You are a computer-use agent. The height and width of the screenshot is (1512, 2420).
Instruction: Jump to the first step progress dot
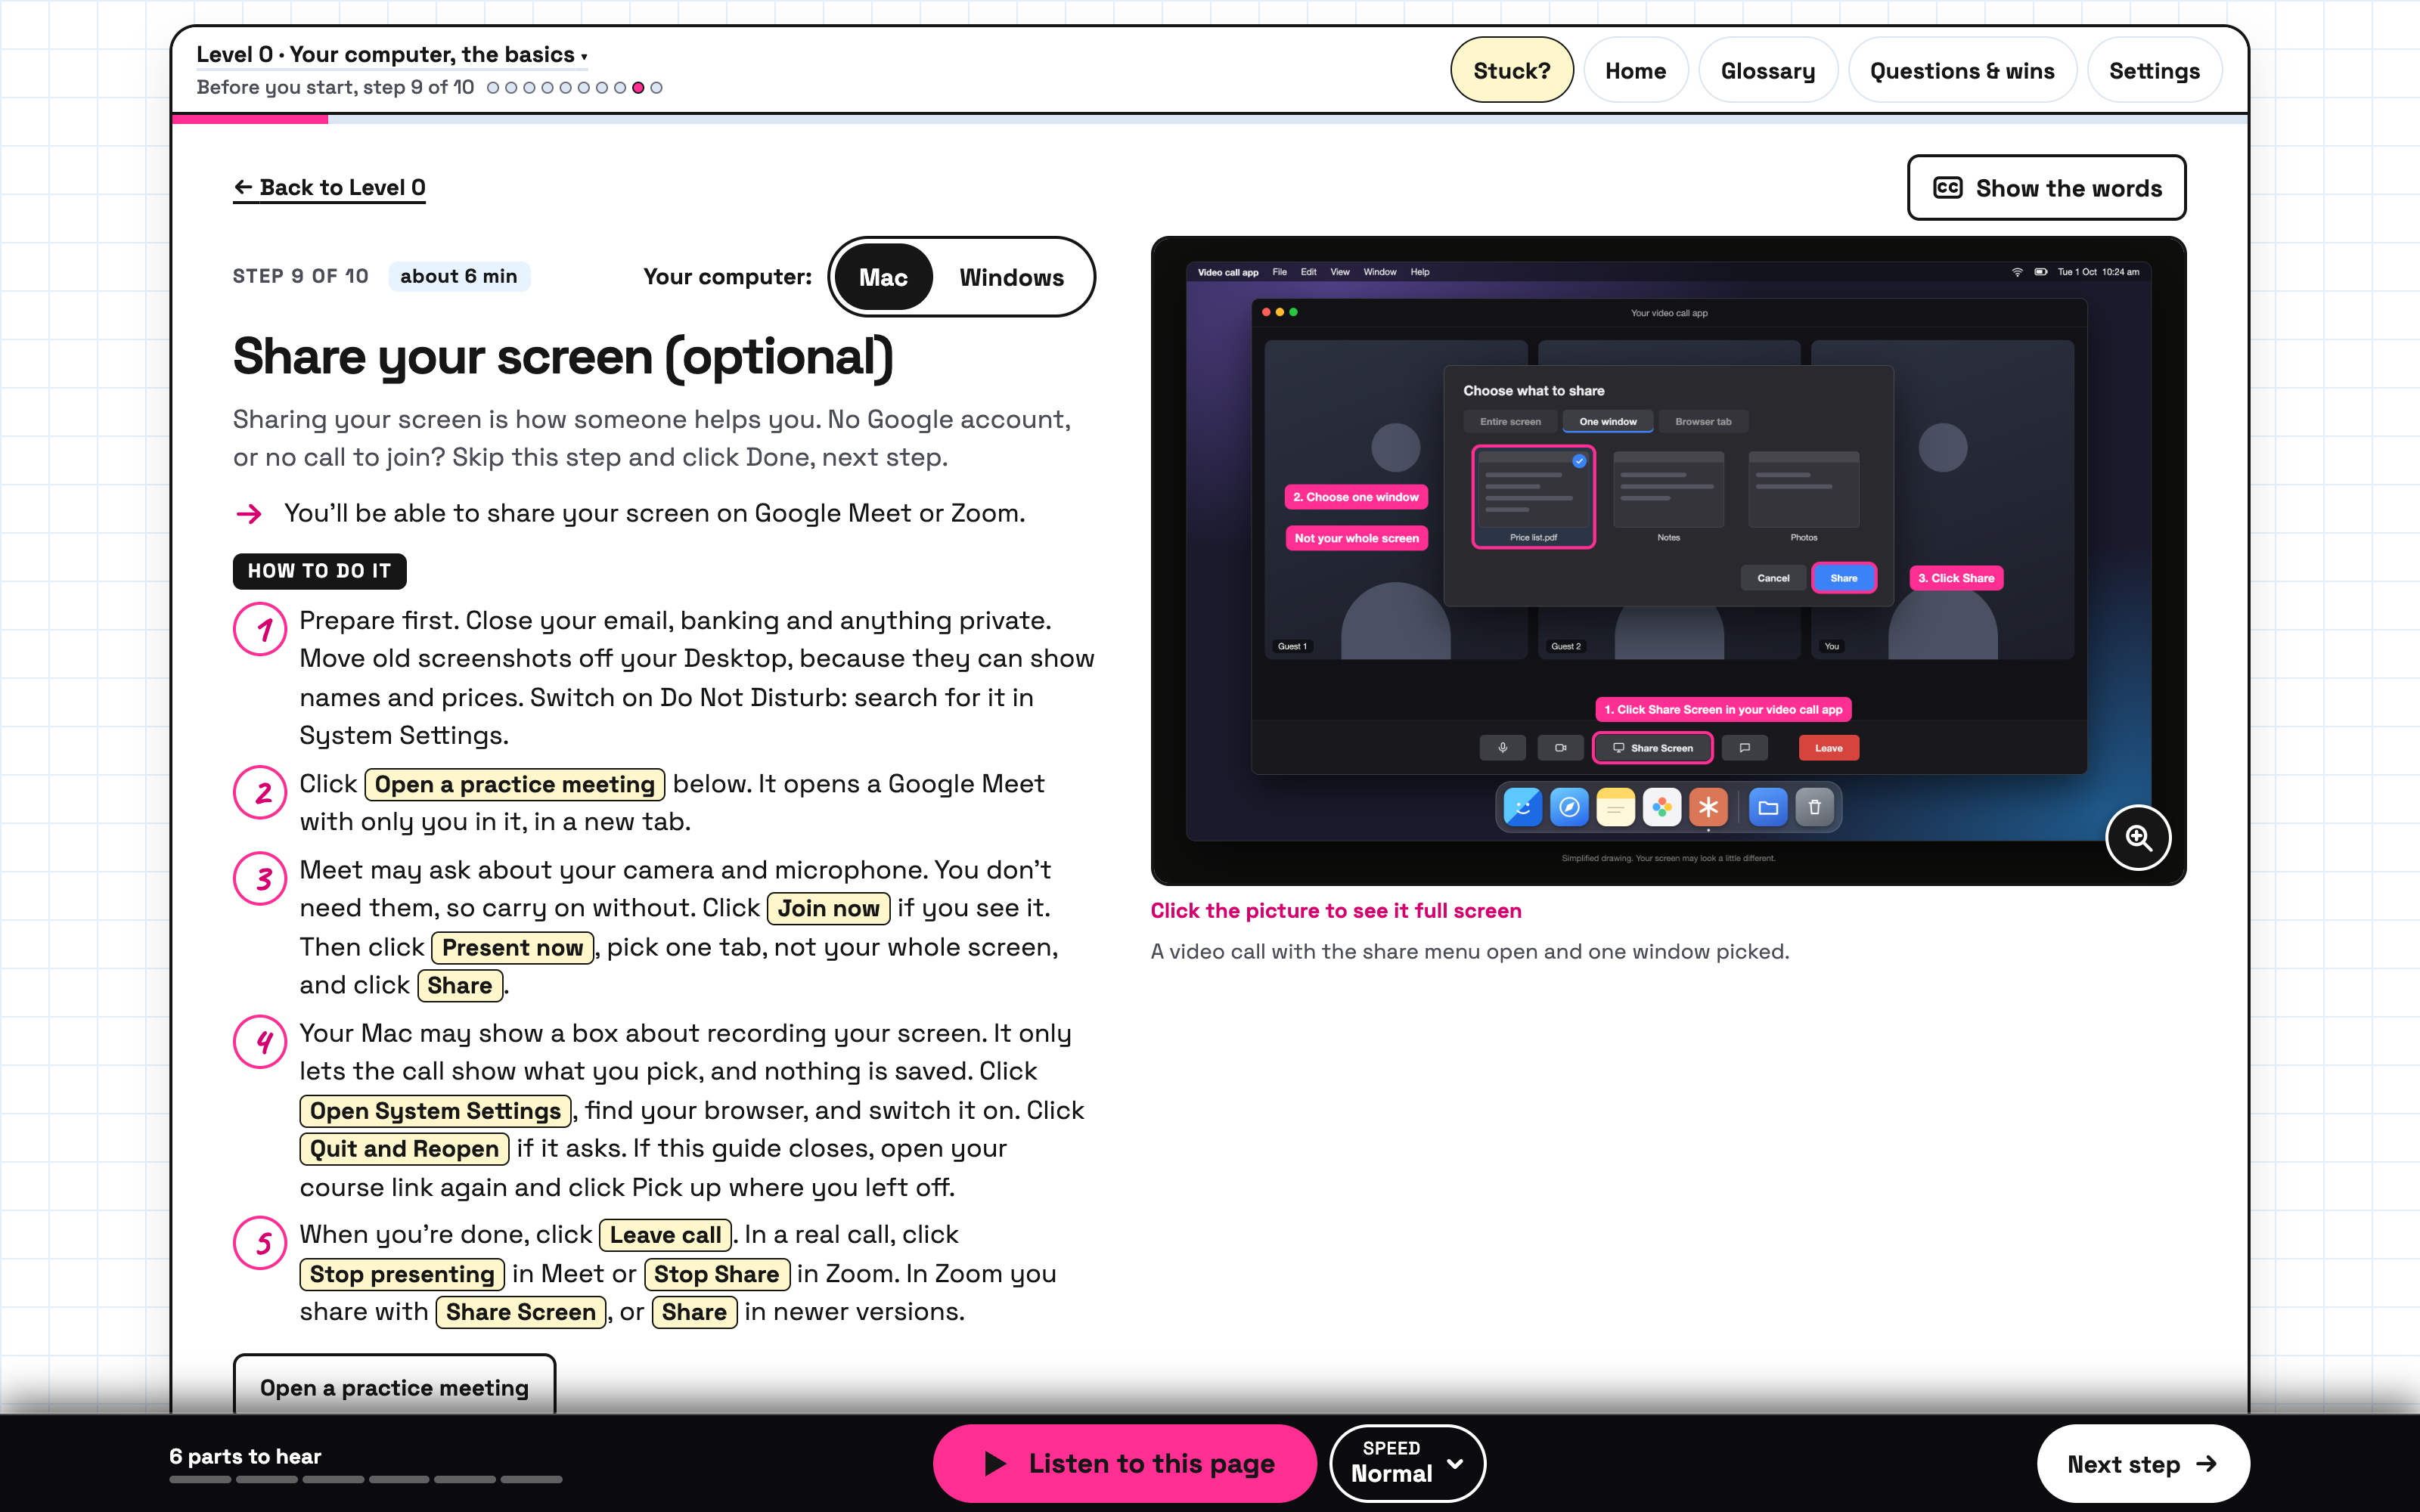point(493,88)
